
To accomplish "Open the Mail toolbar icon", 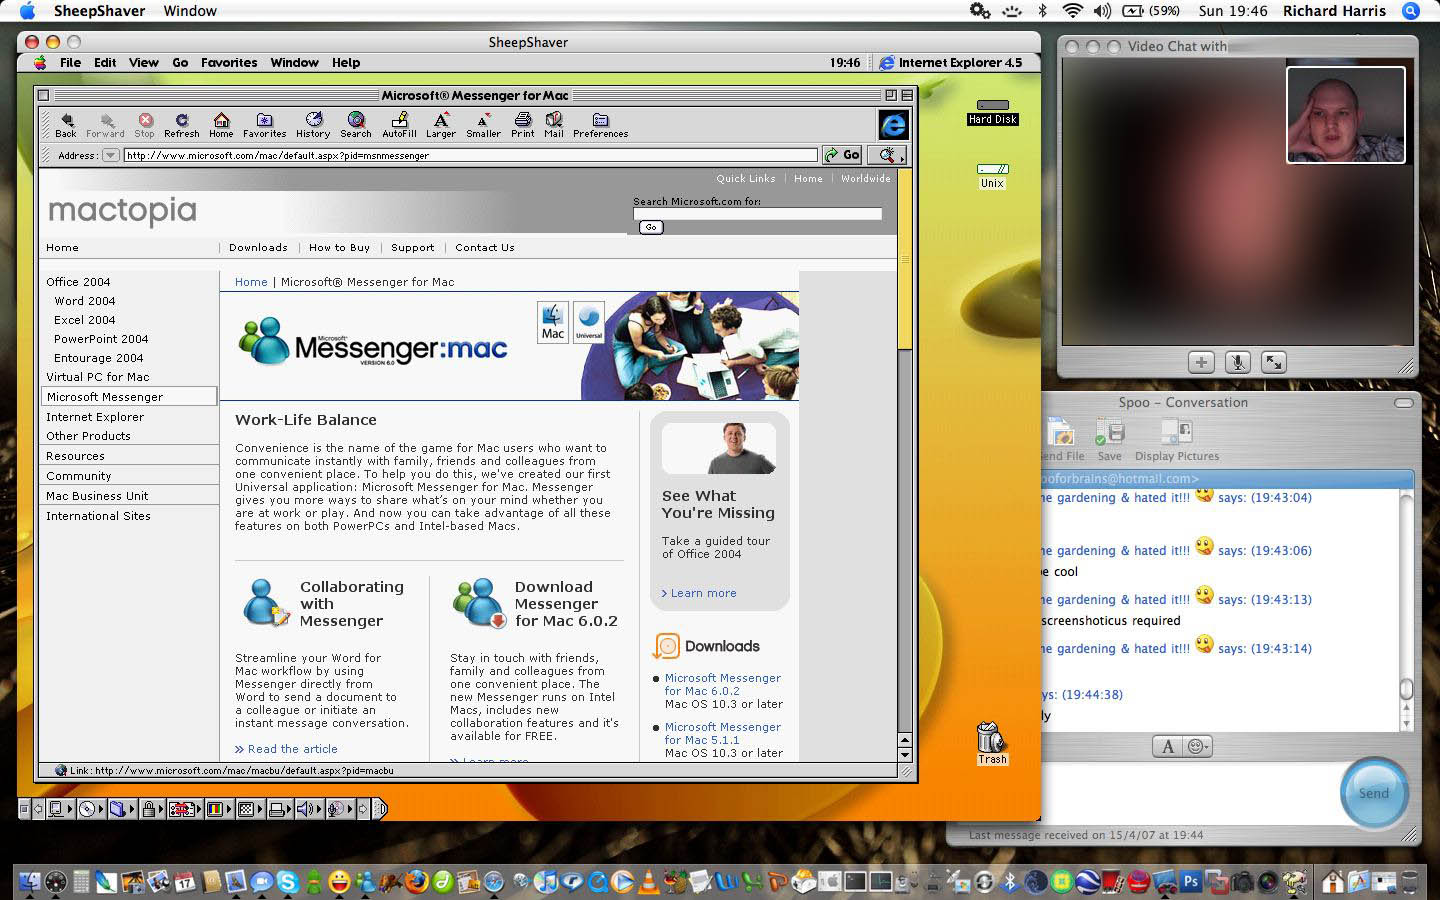I will tap(554, 125).
